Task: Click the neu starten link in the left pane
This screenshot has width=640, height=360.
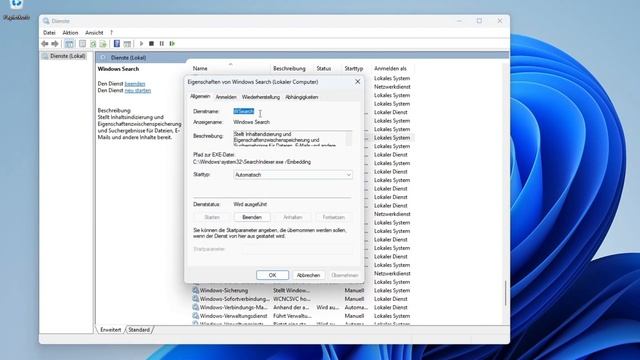Action: 138,91
